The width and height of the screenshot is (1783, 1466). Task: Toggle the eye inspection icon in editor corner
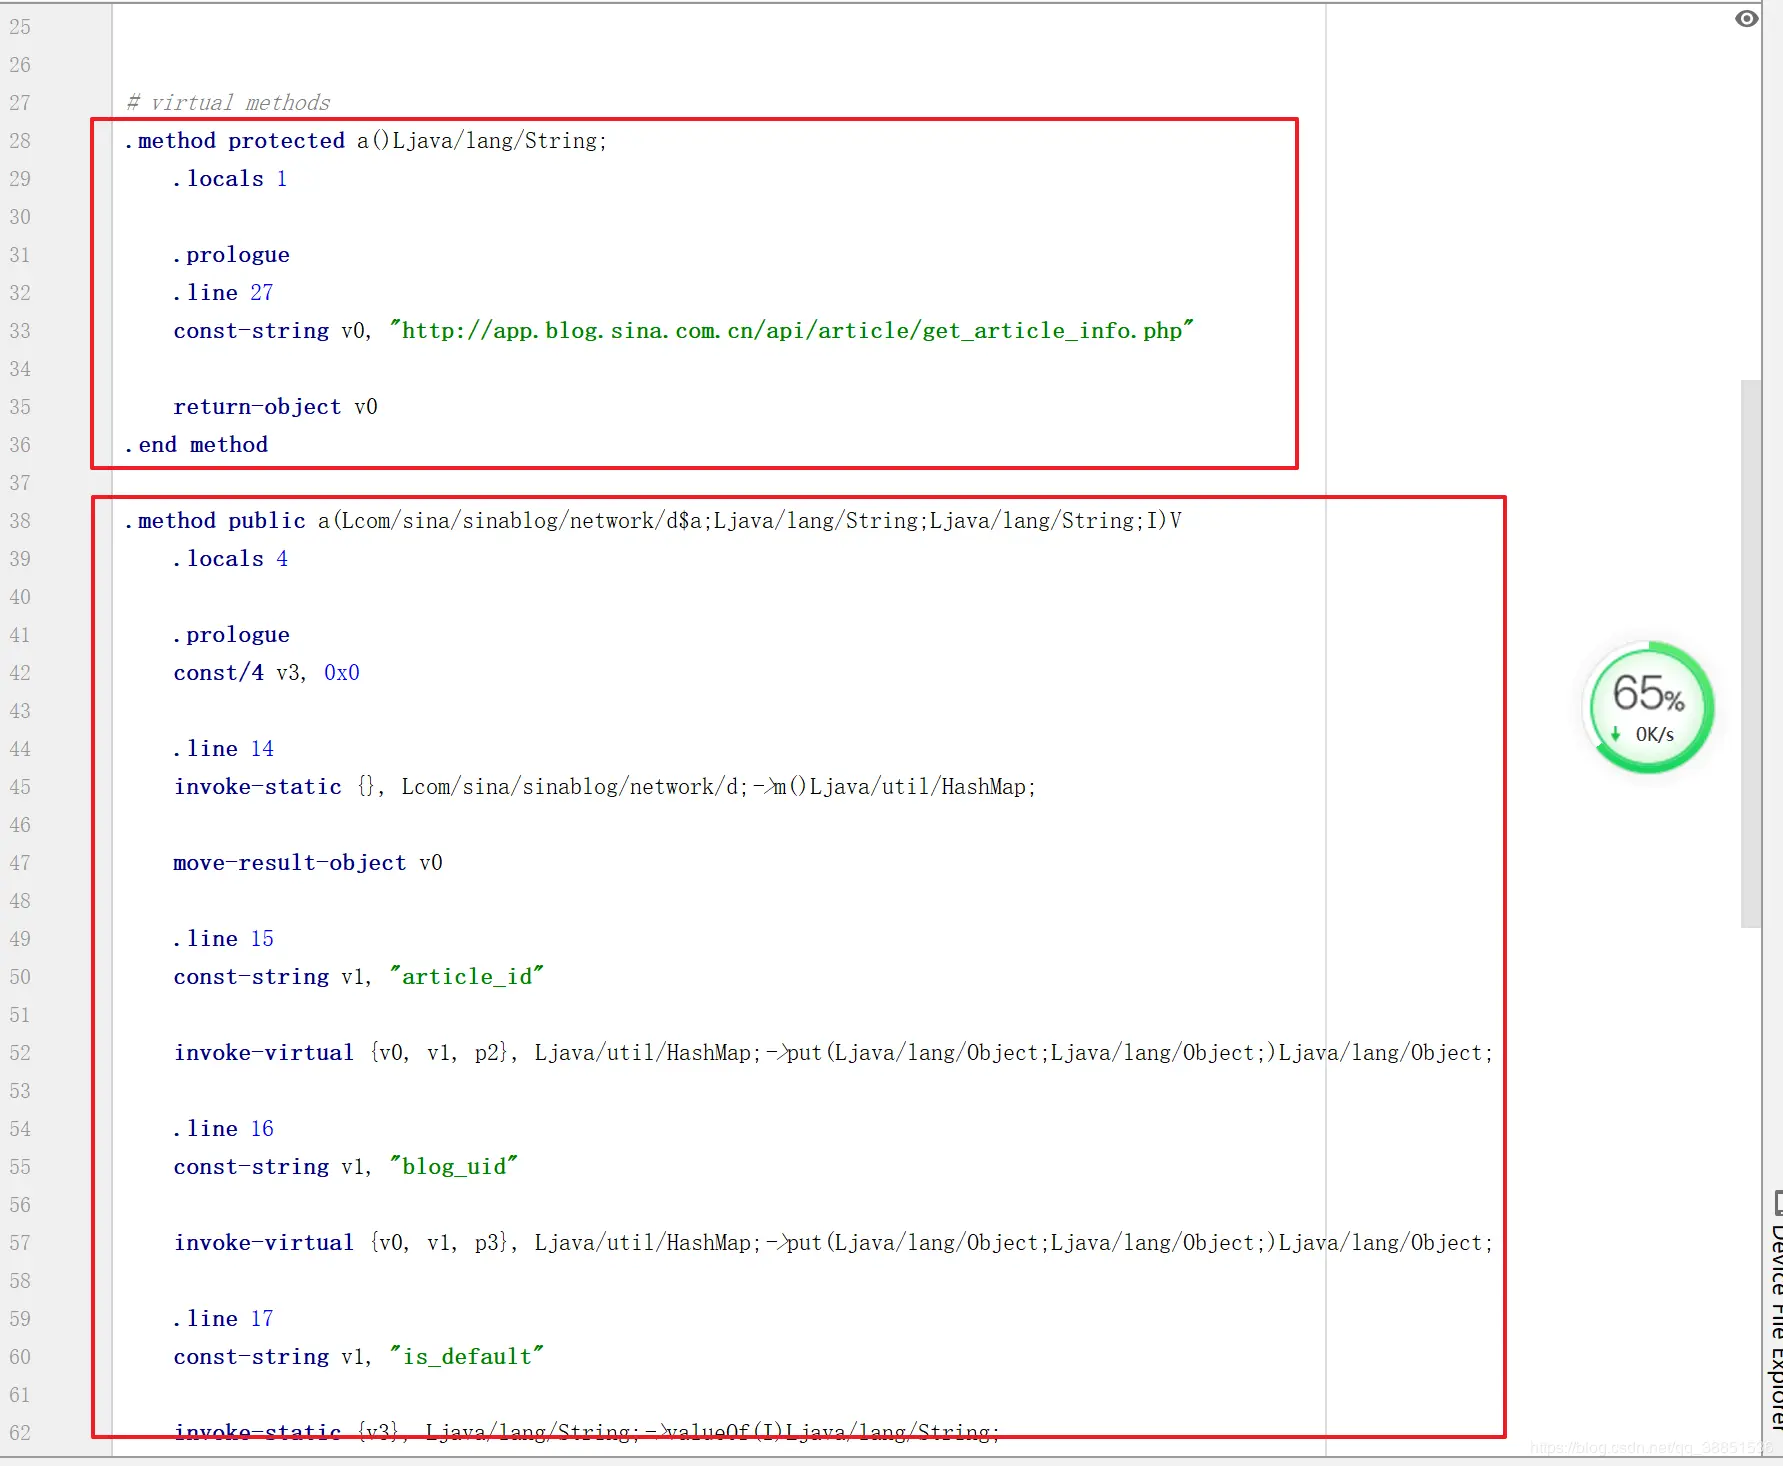pos(1746,19)
